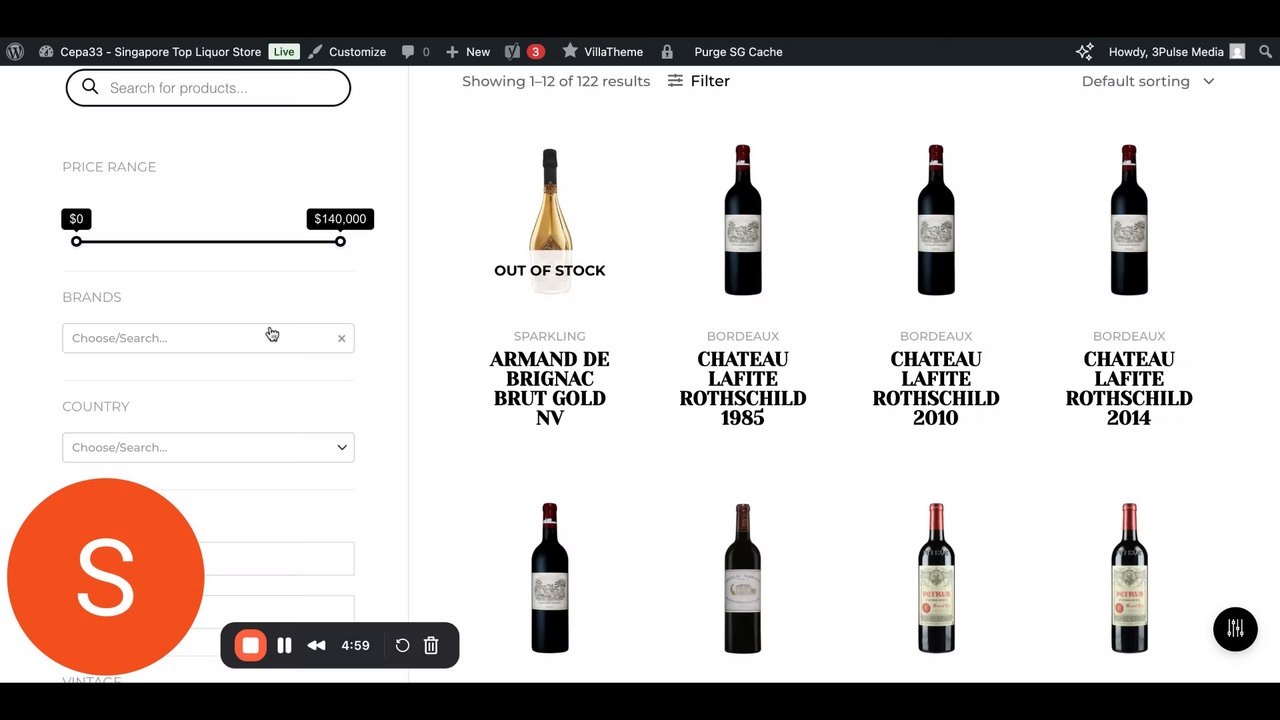Open Chateau Lafite Rothschild 2010 product
The width and height of the screenshot is (1280, 720).
[935, 388]
